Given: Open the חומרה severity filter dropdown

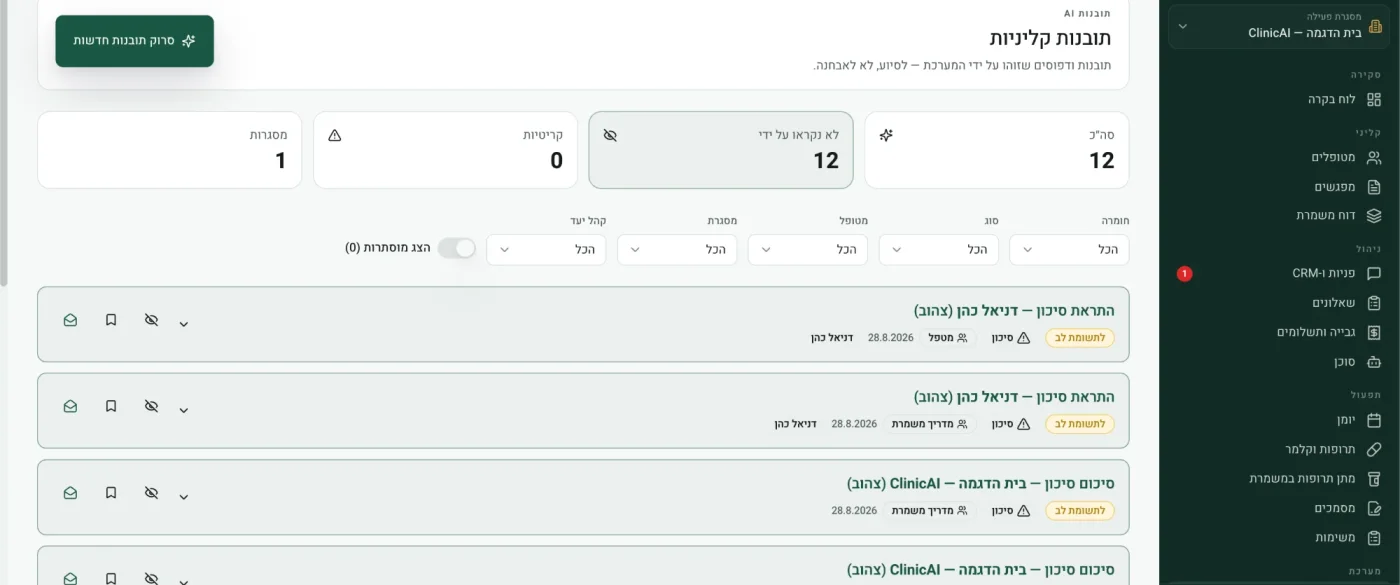Looking at the screenshot, I should [1069, 249].
